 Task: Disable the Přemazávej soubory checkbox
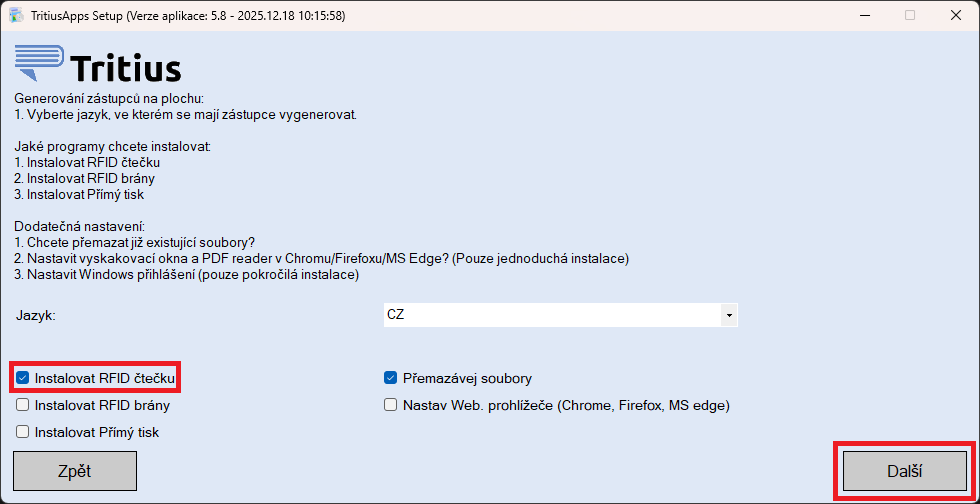pos(391,379)
